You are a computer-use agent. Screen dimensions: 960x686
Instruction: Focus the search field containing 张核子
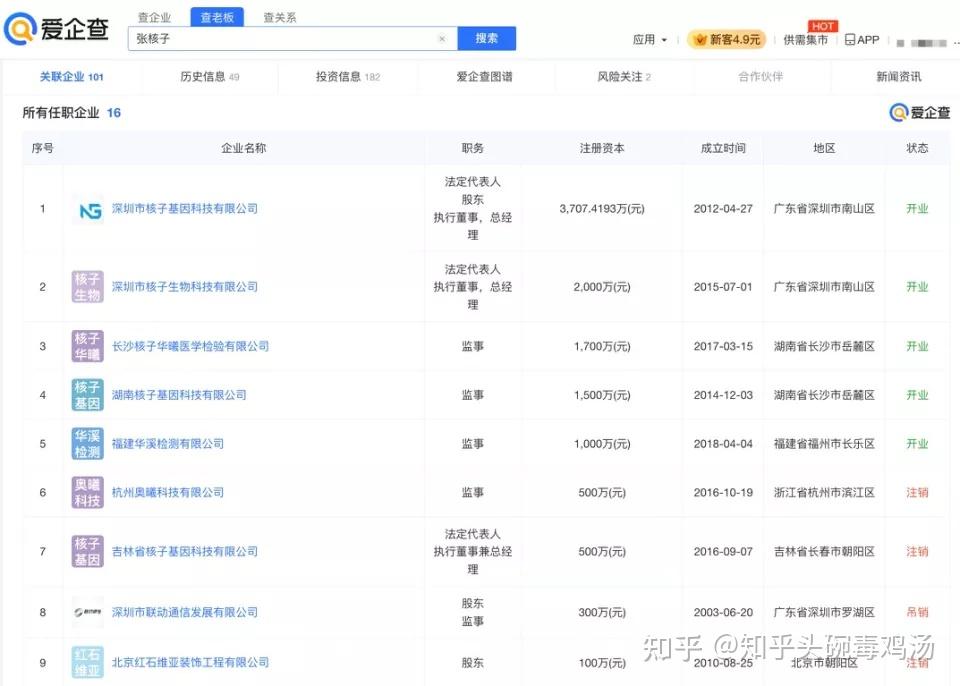pos(293,39)
